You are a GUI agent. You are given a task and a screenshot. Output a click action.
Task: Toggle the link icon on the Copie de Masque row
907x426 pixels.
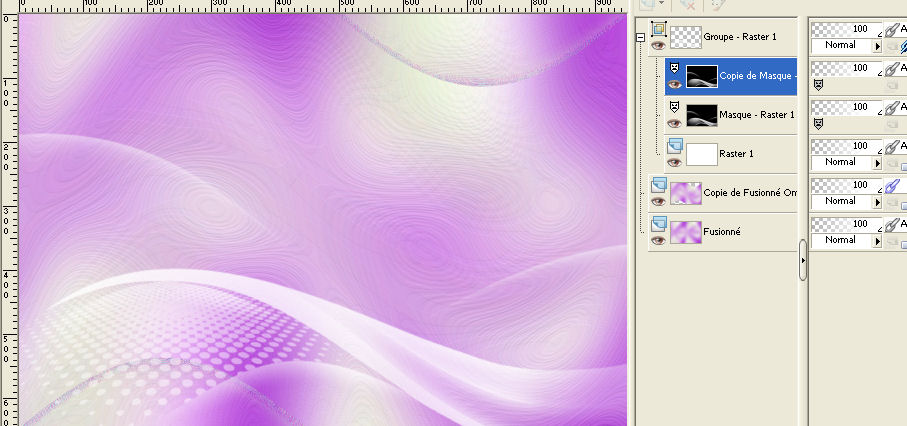[891, 68]
